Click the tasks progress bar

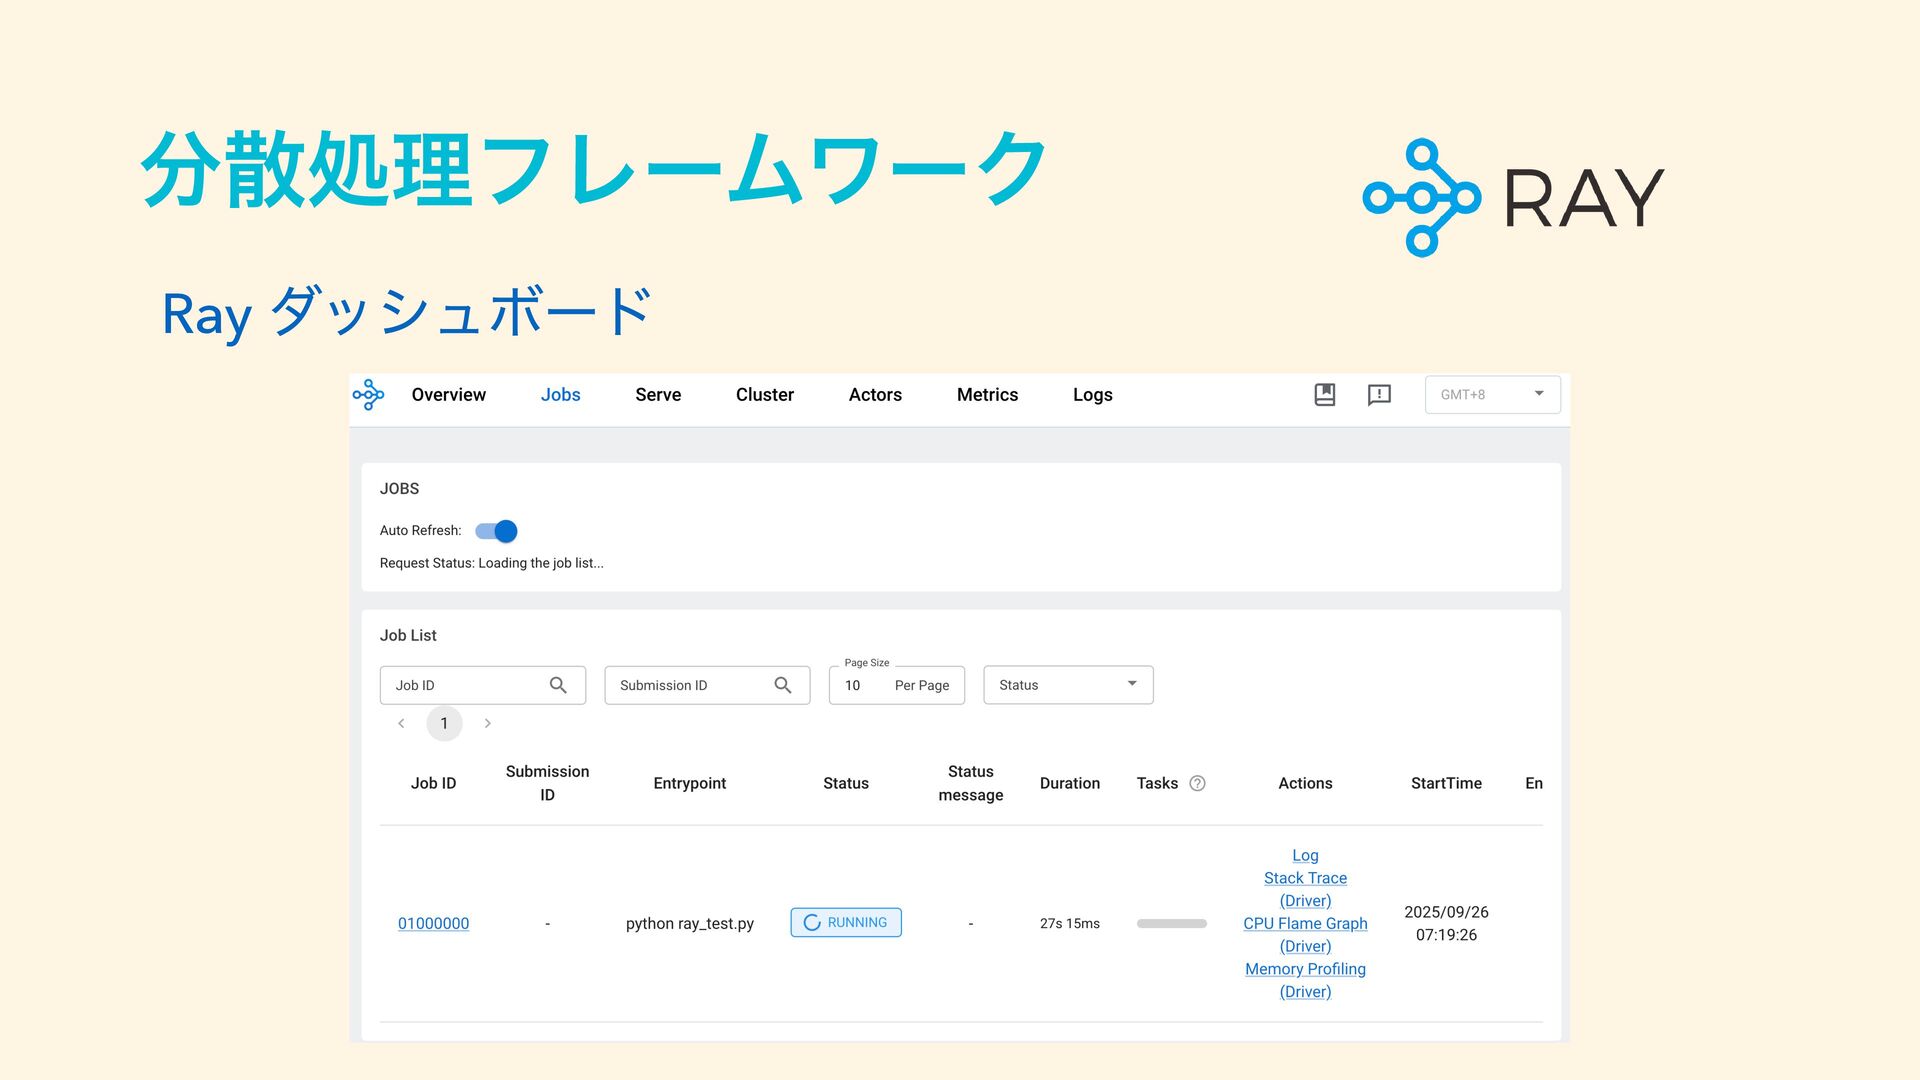[x=1171, y=923]
